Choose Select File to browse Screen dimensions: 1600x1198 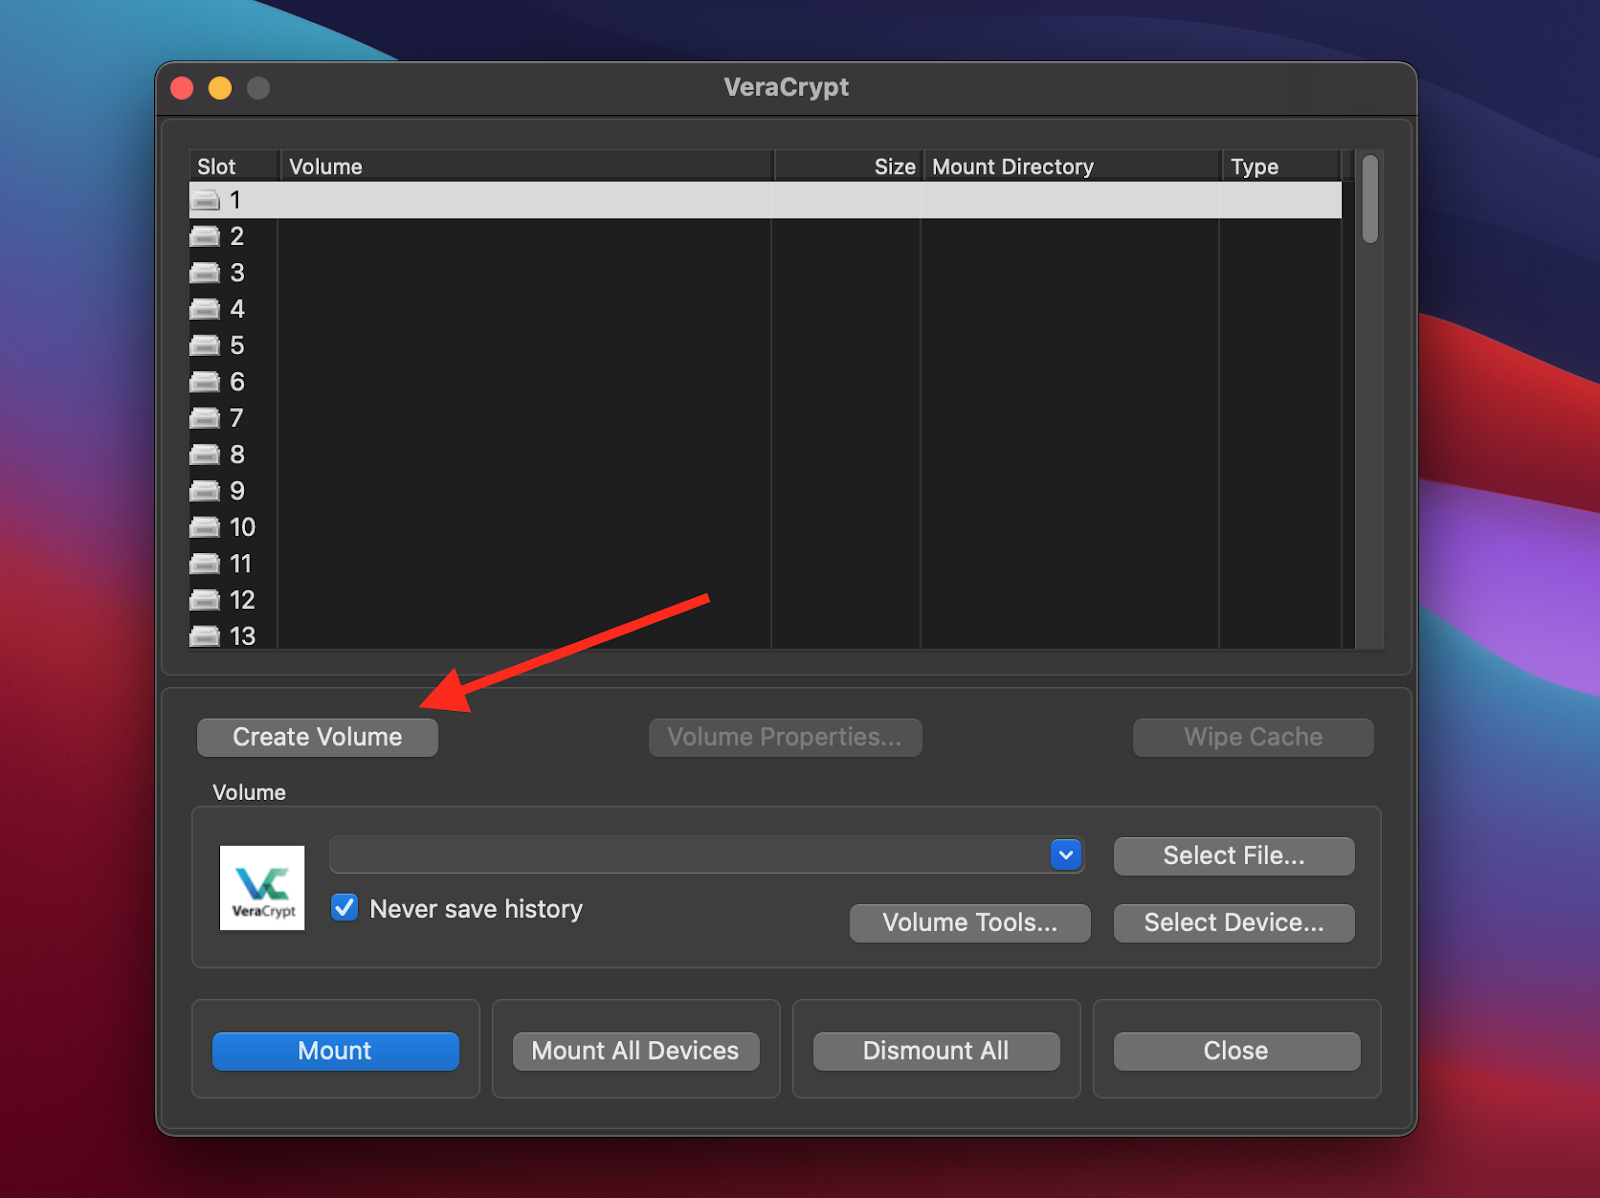point(1234,856)
